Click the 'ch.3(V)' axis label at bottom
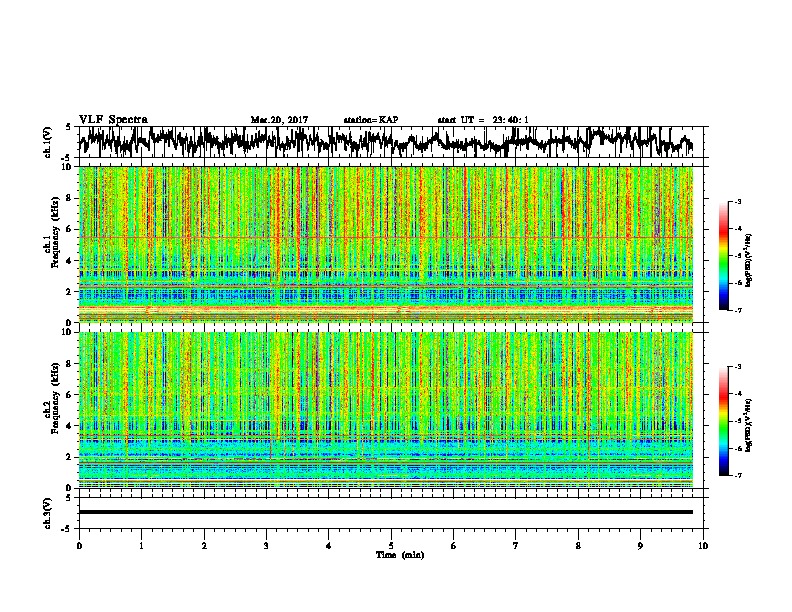Image resolution: width=792 pixels, height=612 pixels. click(48, 513)
